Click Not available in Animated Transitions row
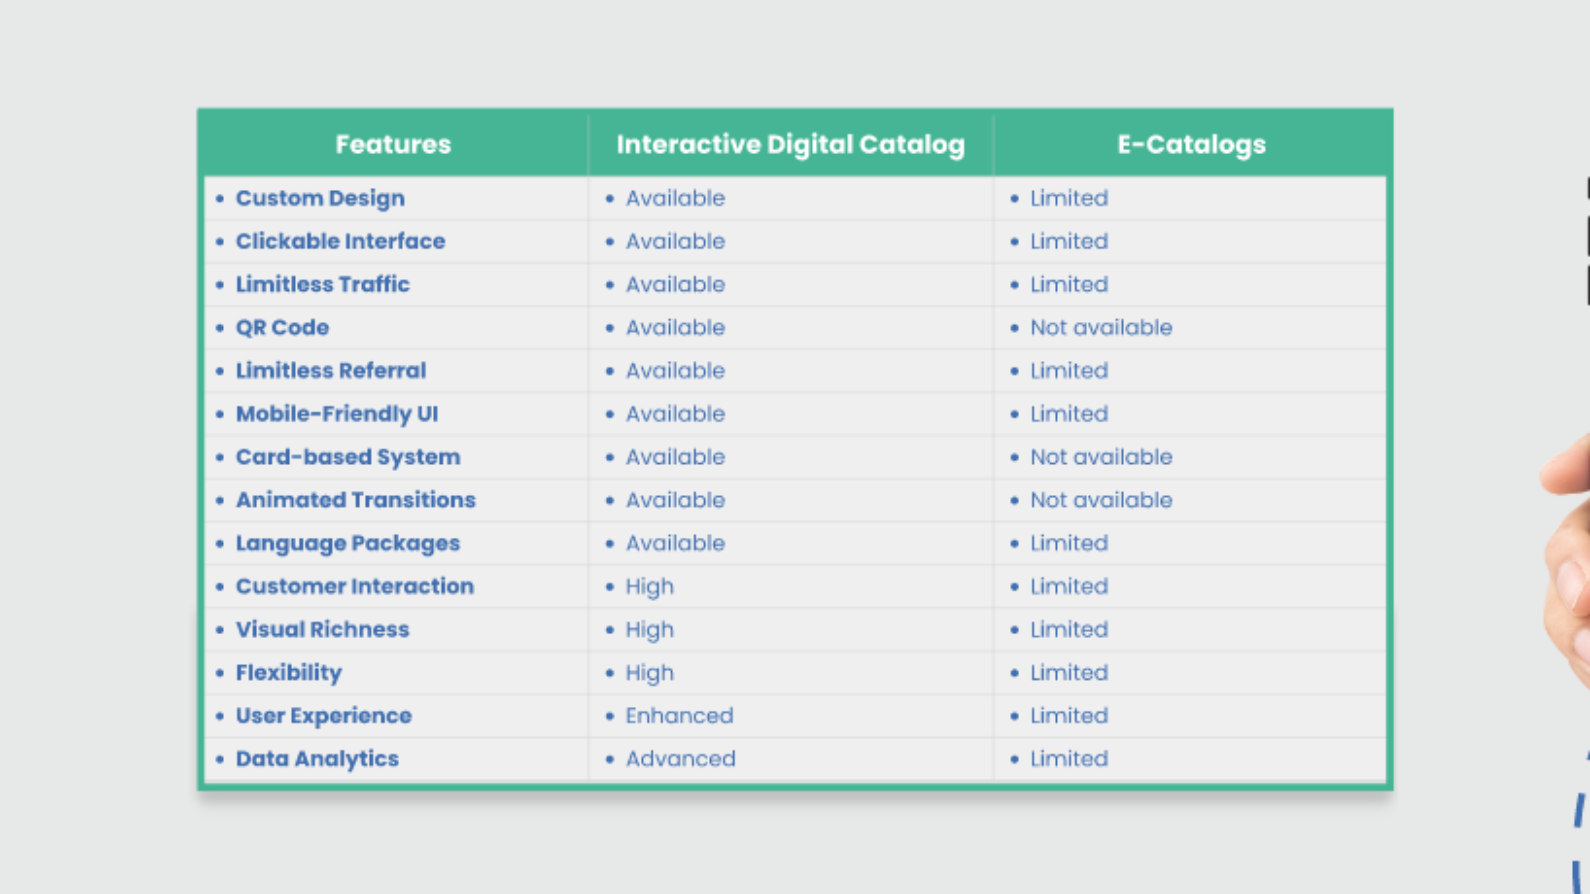The height and width of the screenshot is (894, 1590). tap(1100, 500)
